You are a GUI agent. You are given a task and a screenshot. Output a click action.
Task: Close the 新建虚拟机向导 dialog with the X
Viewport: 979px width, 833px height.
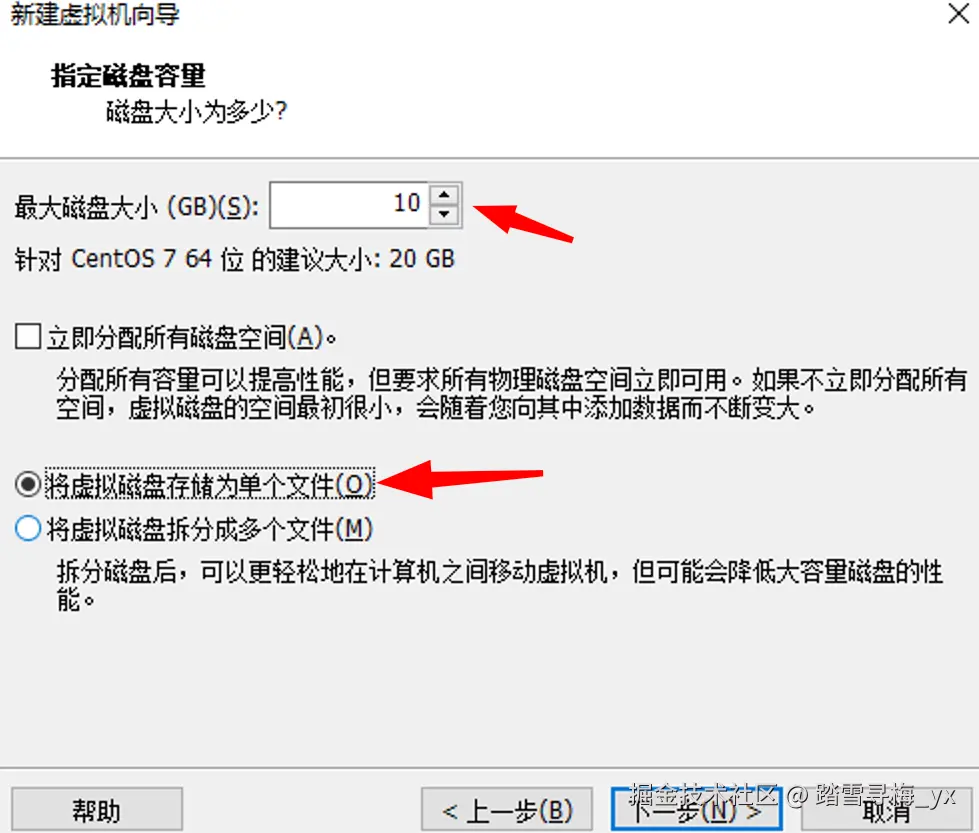(x=958, y=13)
